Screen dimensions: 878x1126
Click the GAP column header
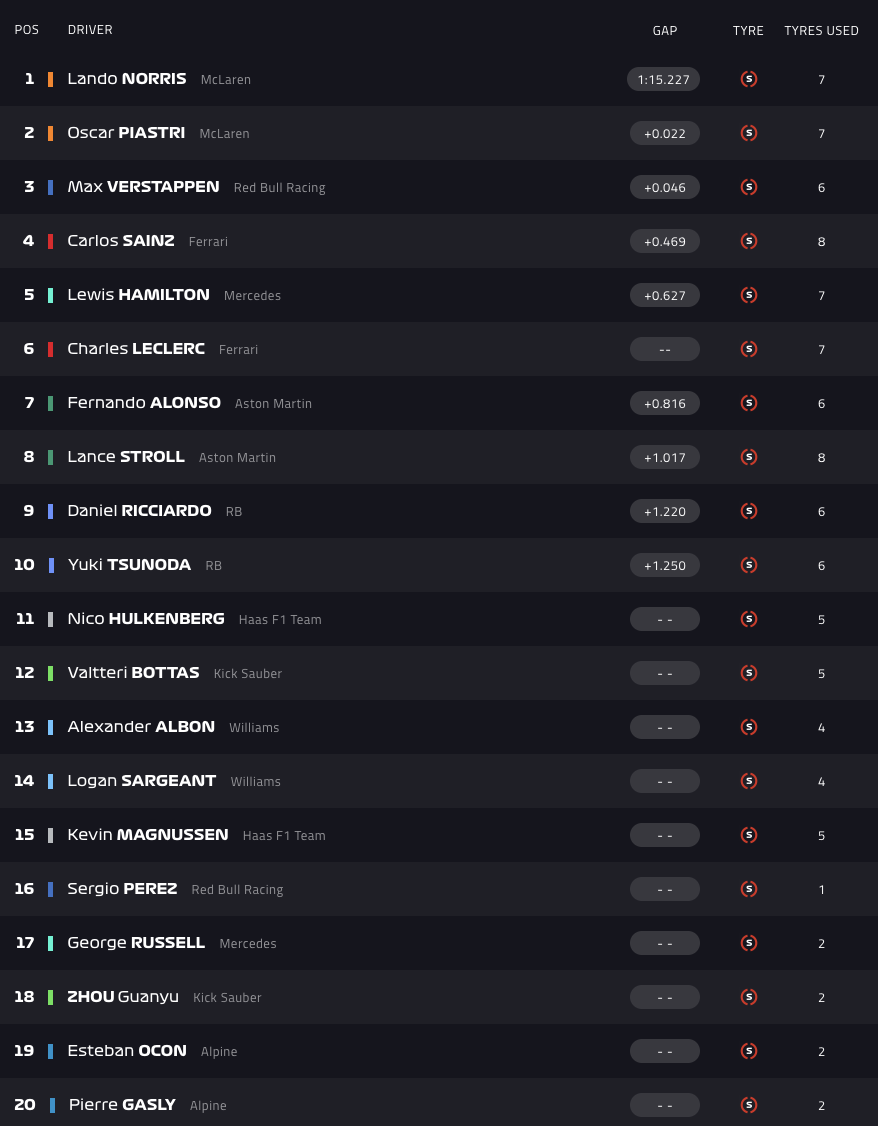(x=665, y=30)
